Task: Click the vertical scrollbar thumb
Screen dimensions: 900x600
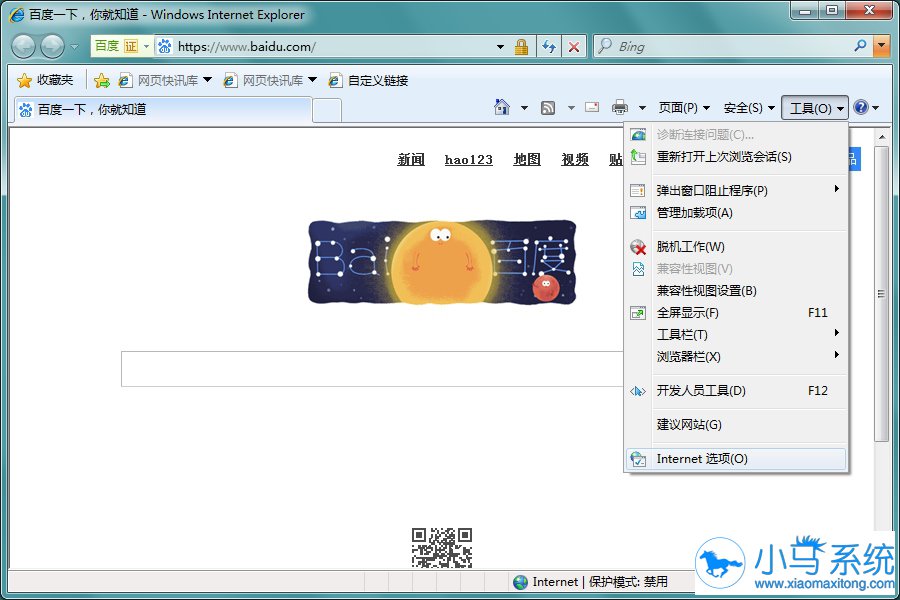Action: point(881,294)
